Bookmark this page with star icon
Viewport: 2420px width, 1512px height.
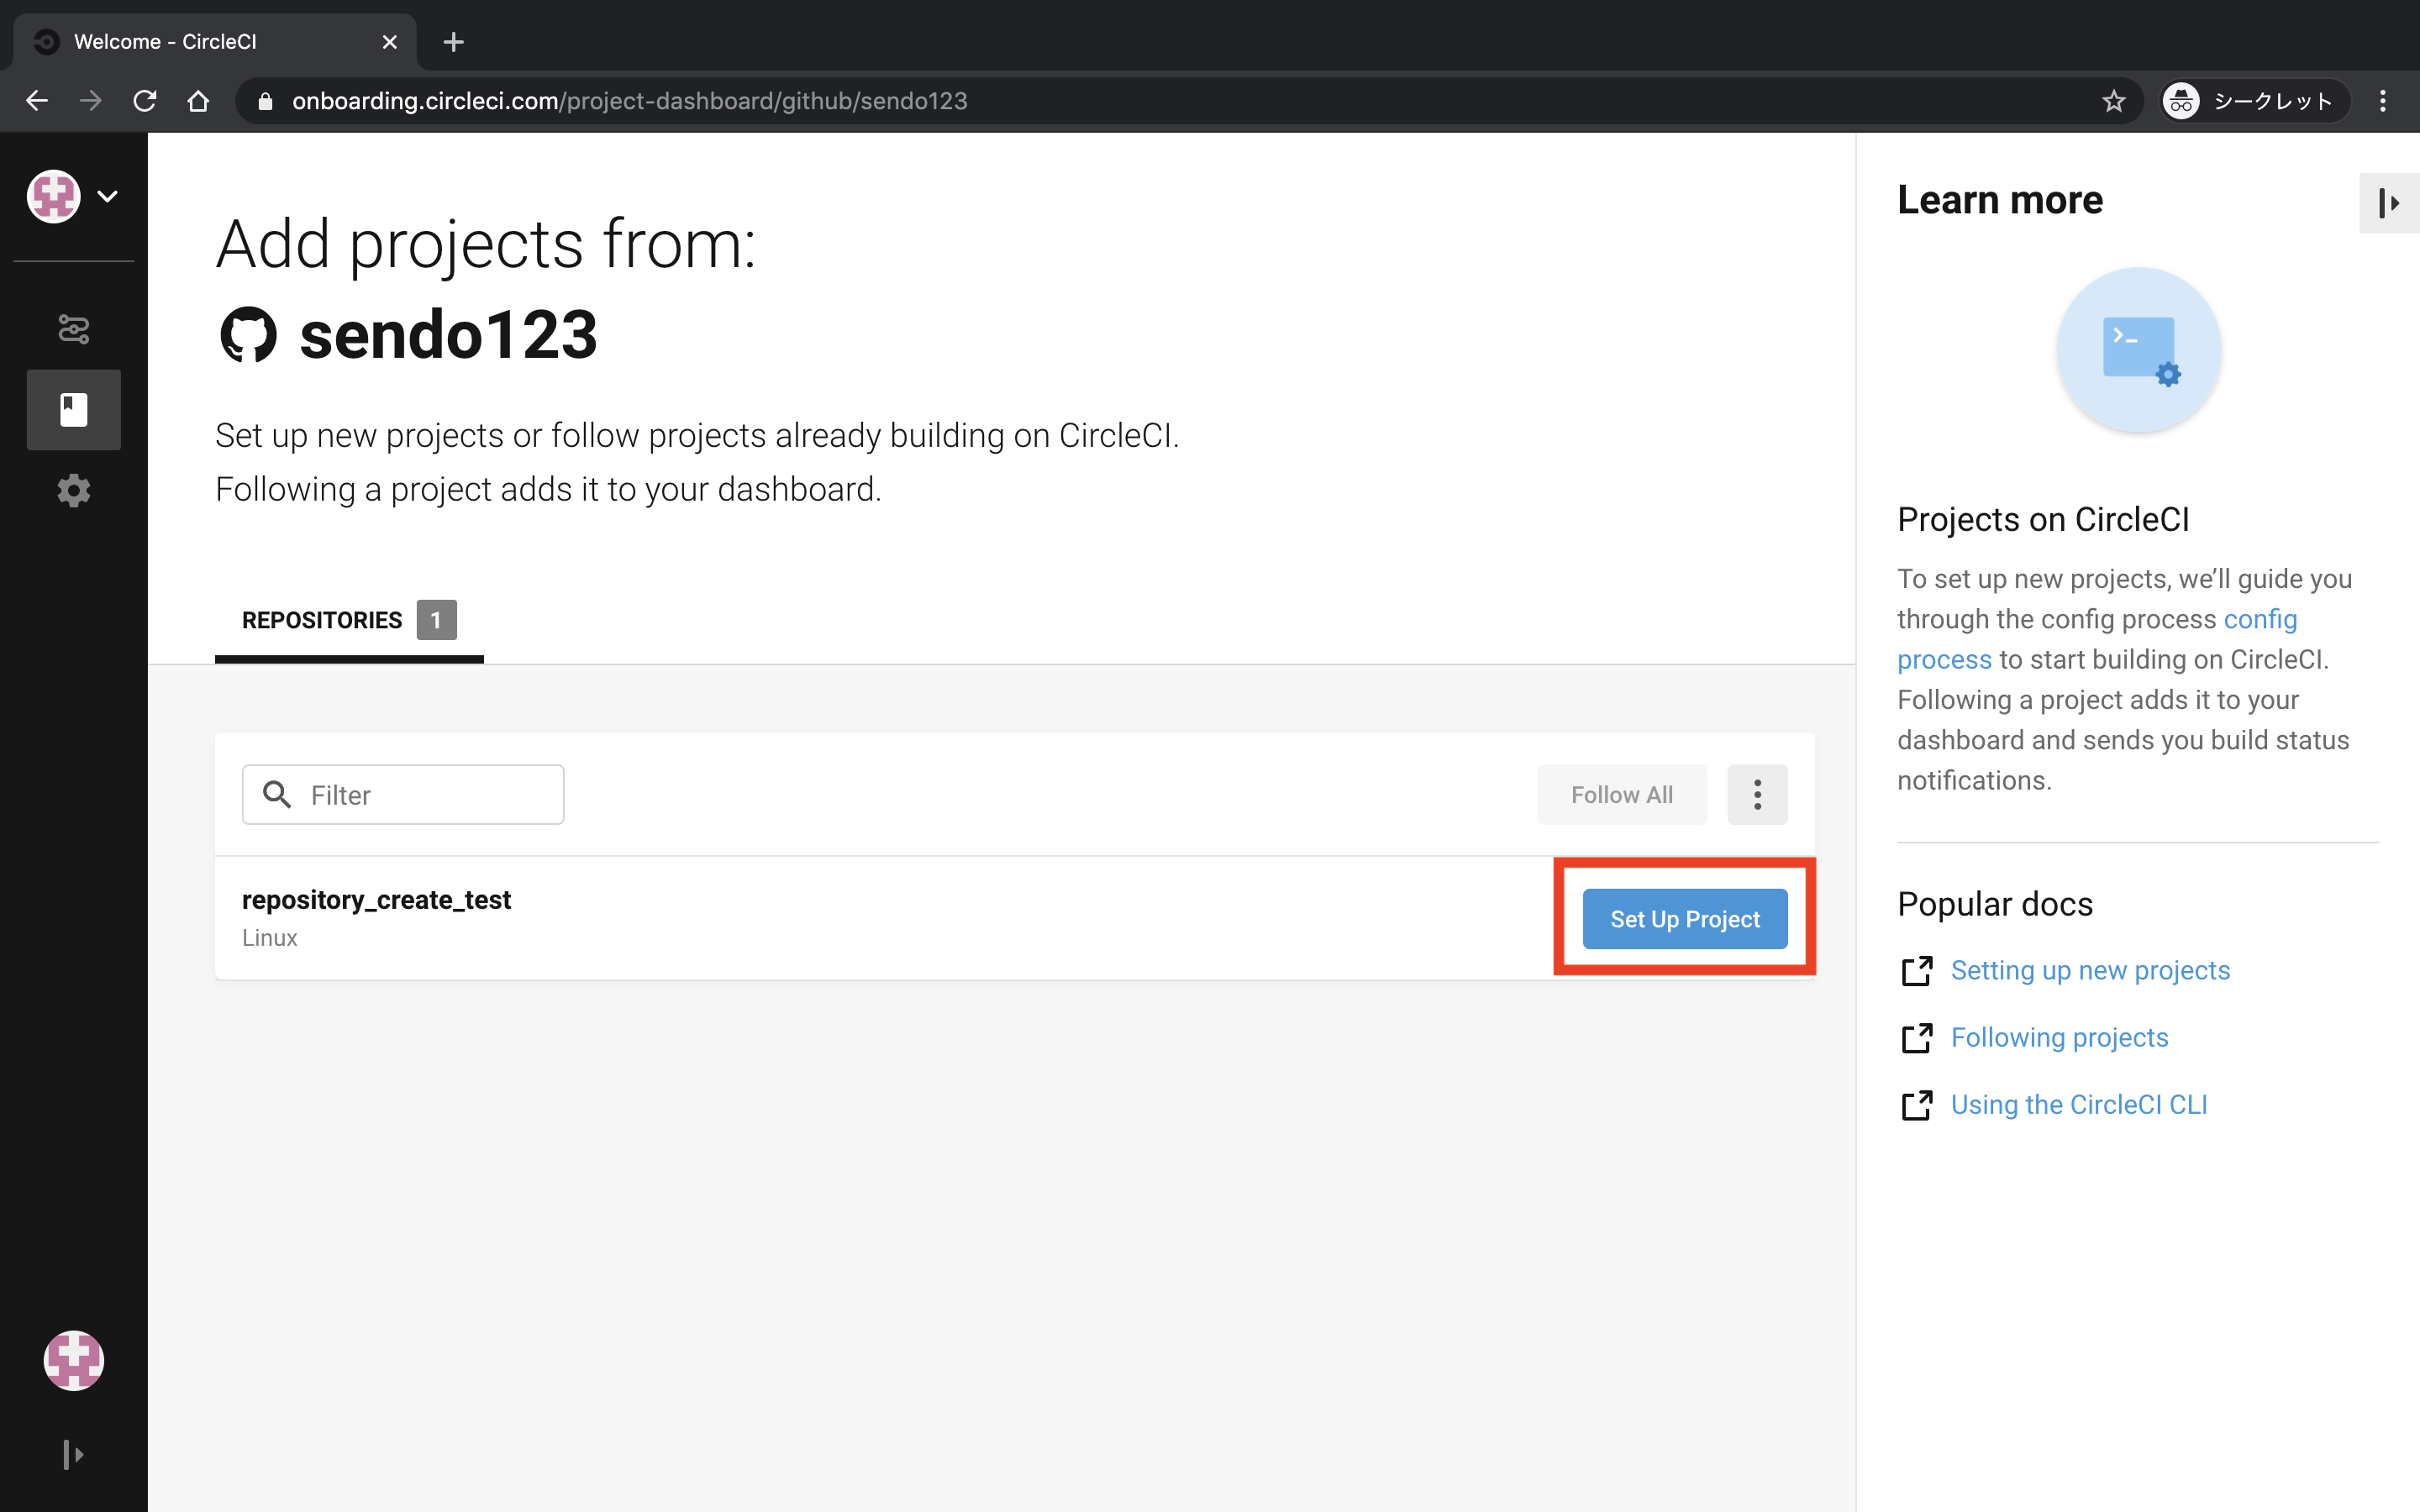tap(2113, 101)
